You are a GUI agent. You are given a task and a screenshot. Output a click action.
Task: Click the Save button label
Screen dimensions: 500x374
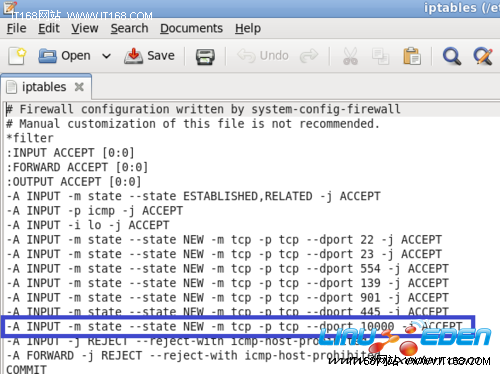[161, 56]
